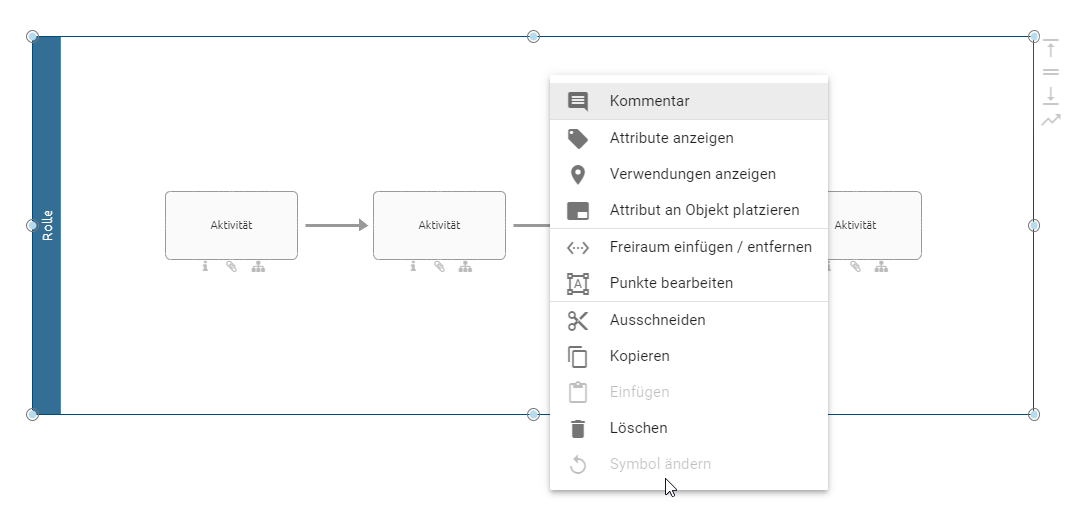Click the align-top arrow icon beside the lane

tap(1050, 49)
